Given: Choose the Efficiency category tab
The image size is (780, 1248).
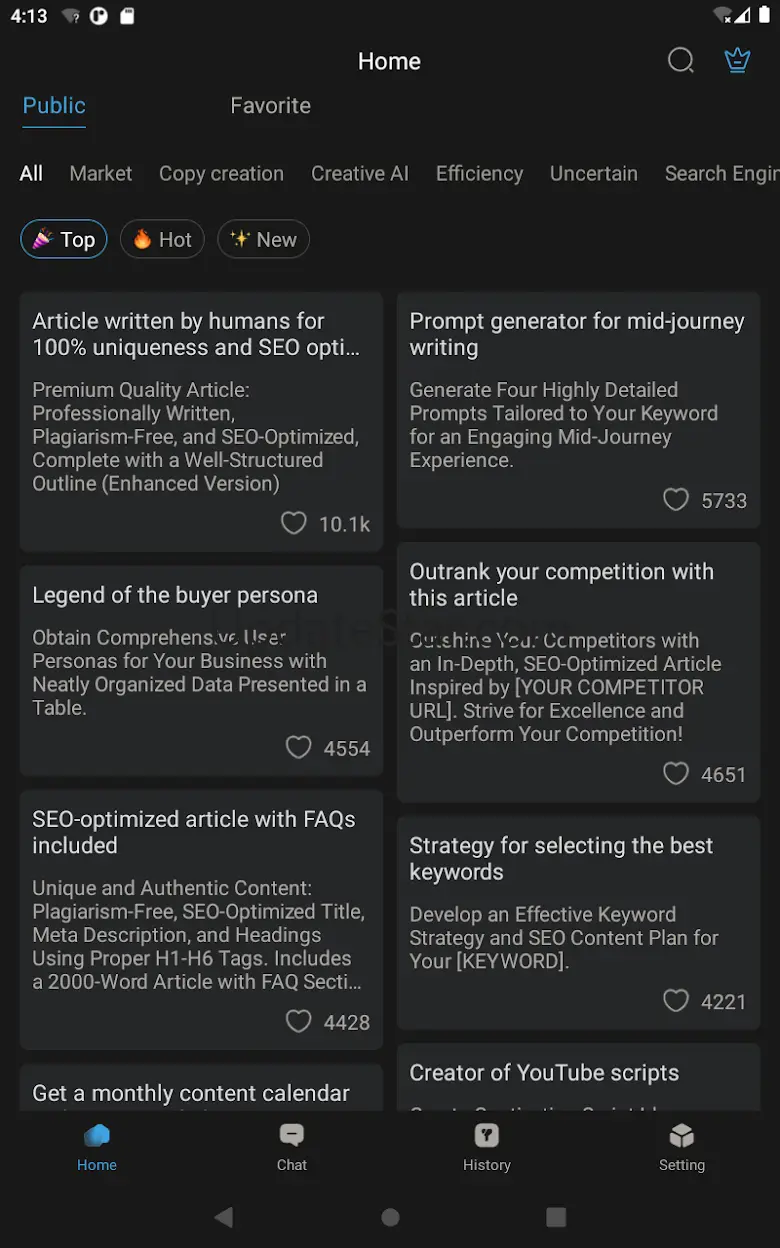Looking at the screenshot, I should [x=479, y=174].
